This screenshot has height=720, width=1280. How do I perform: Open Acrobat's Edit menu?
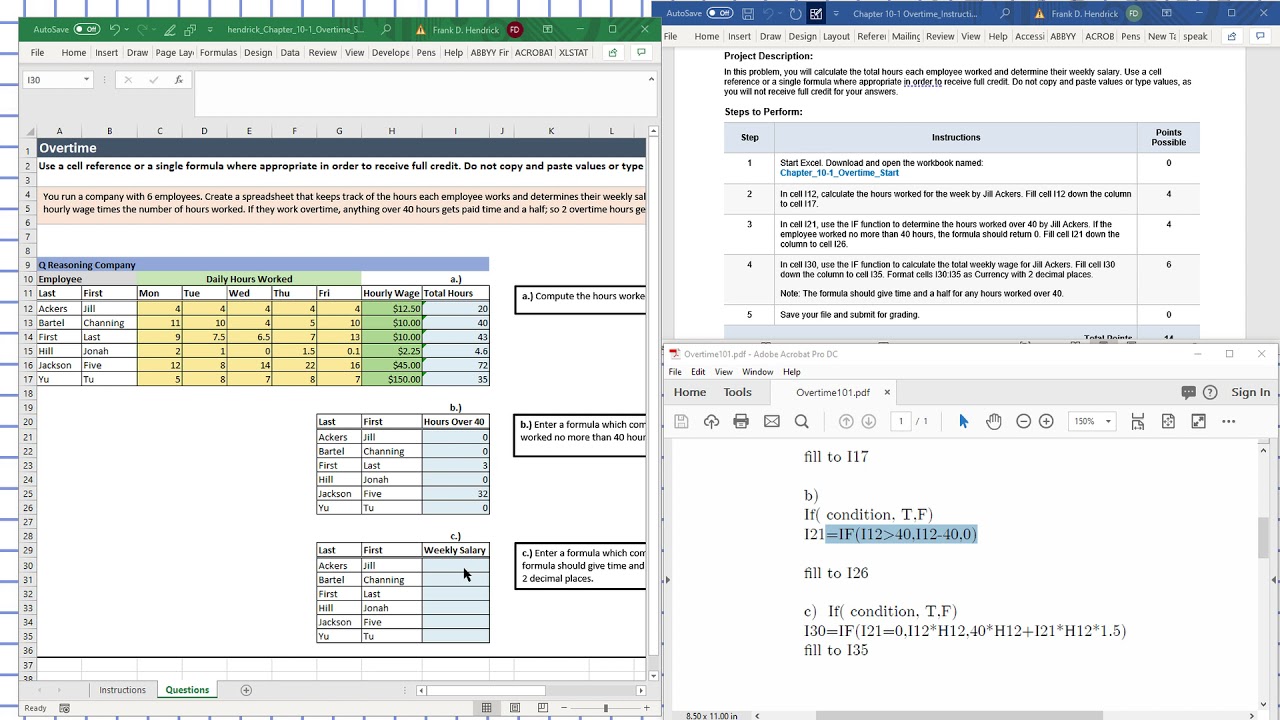(698, 372)
